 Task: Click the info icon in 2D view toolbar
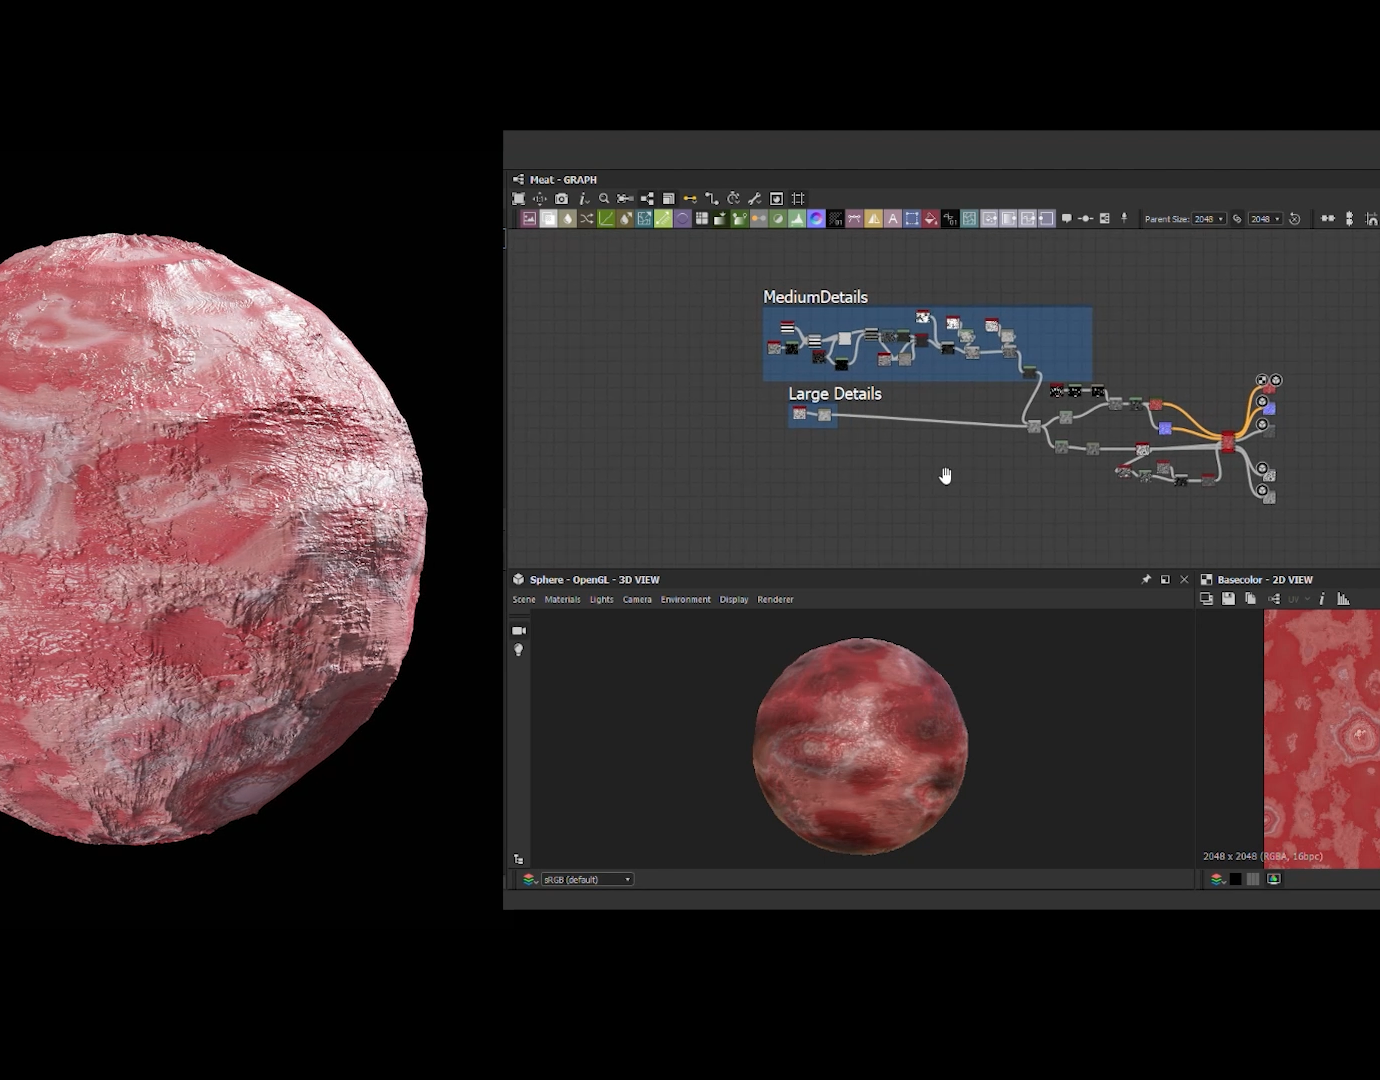(x=1322, y=599)
